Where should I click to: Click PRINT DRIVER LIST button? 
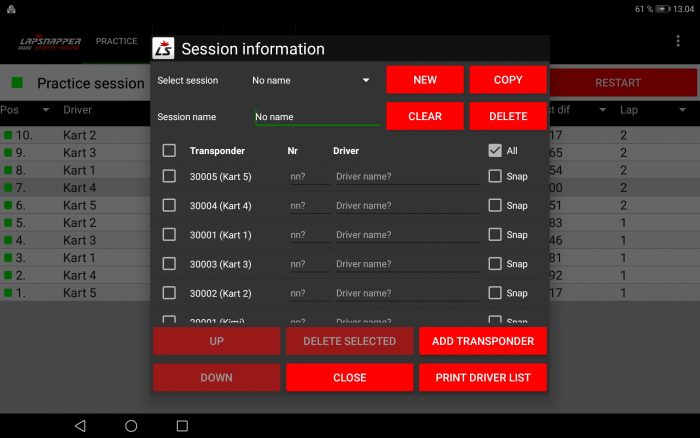tap(483, 378)
